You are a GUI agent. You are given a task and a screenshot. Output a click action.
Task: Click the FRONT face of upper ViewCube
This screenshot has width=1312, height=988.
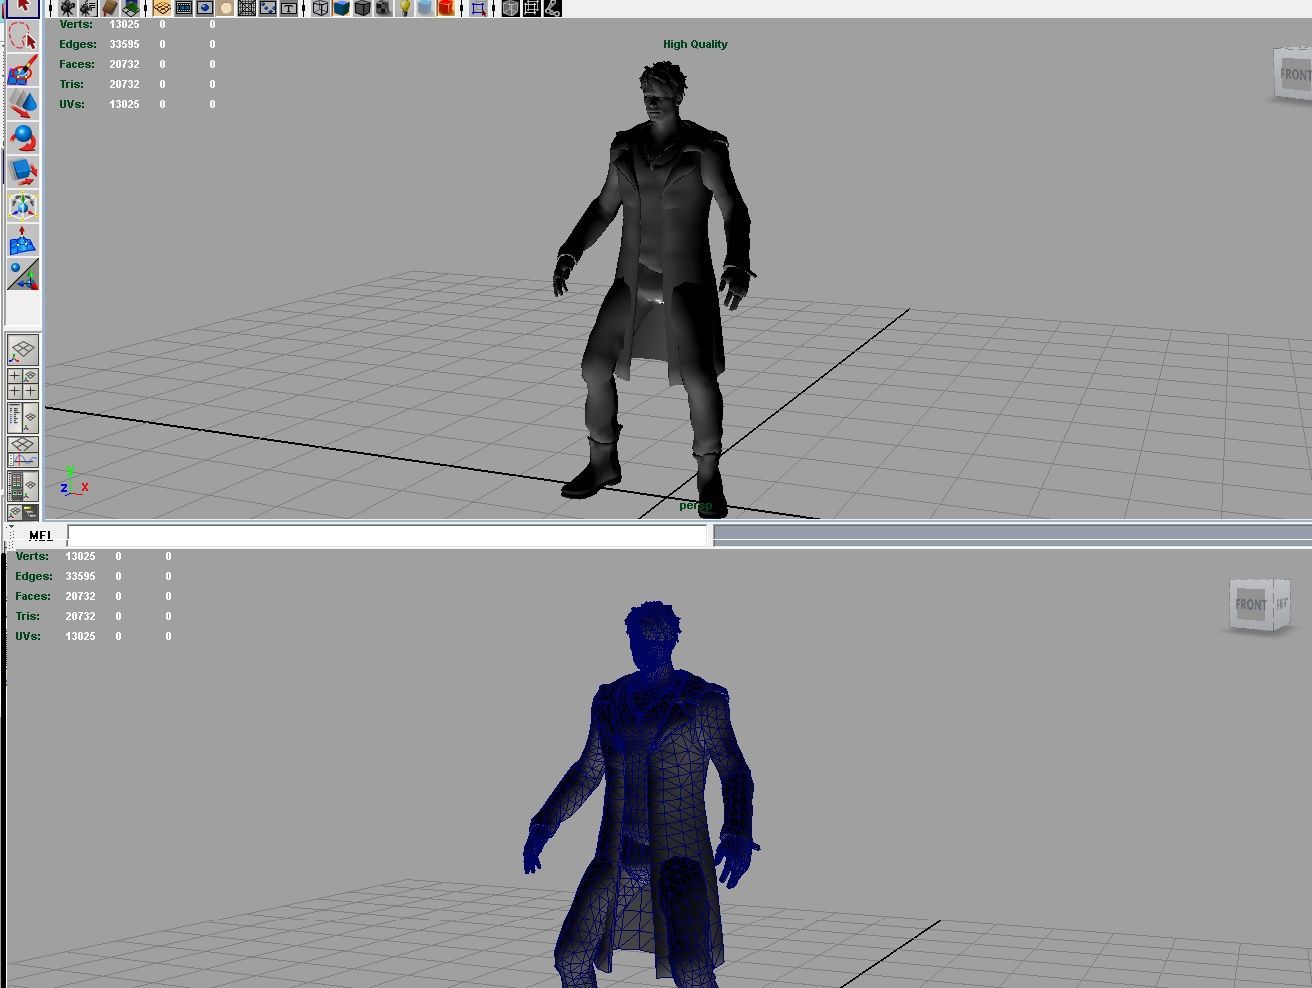(x=1294, y=75)
